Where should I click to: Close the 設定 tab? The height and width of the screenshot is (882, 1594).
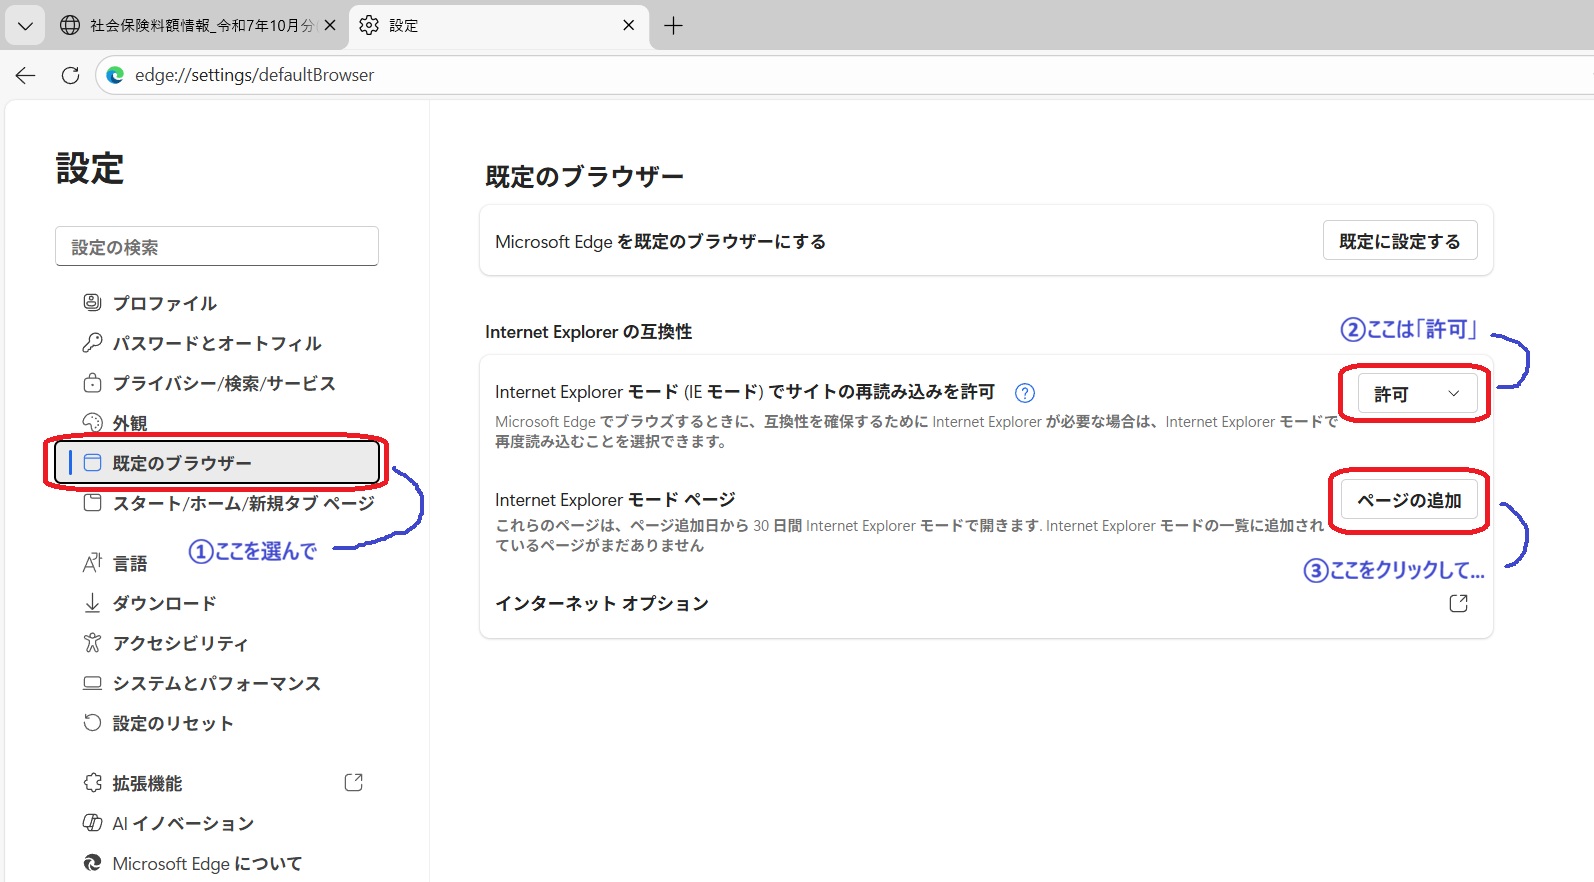click(x=628, y=26)
